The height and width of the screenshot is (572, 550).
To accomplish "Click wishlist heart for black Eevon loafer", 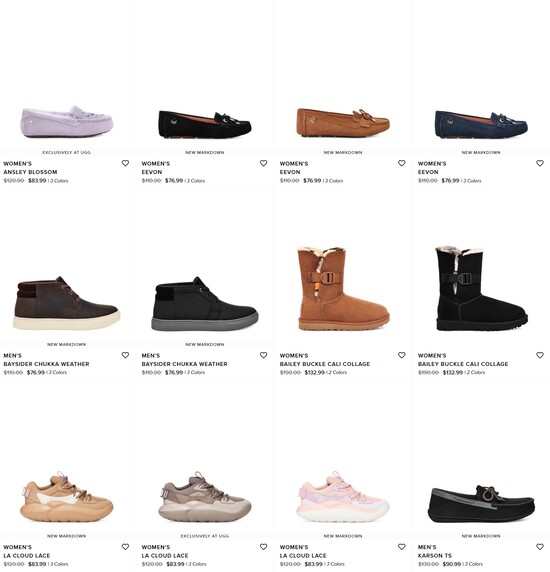I will 263,163.
